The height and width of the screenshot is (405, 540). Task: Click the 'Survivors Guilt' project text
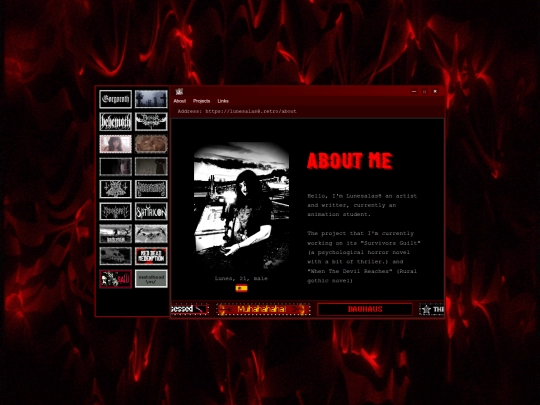(x=390, y=243)
